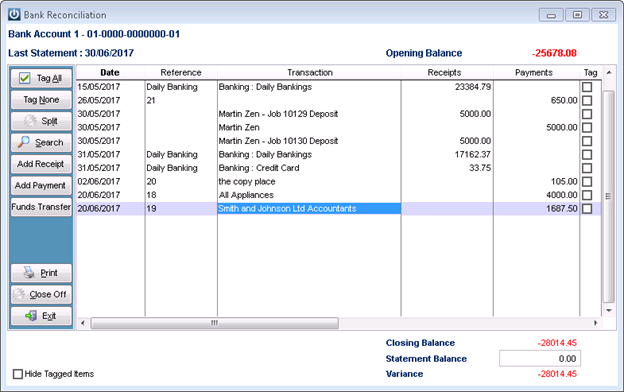Tag the copy place 105.00 payment
Image resolution: width=624 pixels, height=392 pixels.
coord(587,182)
